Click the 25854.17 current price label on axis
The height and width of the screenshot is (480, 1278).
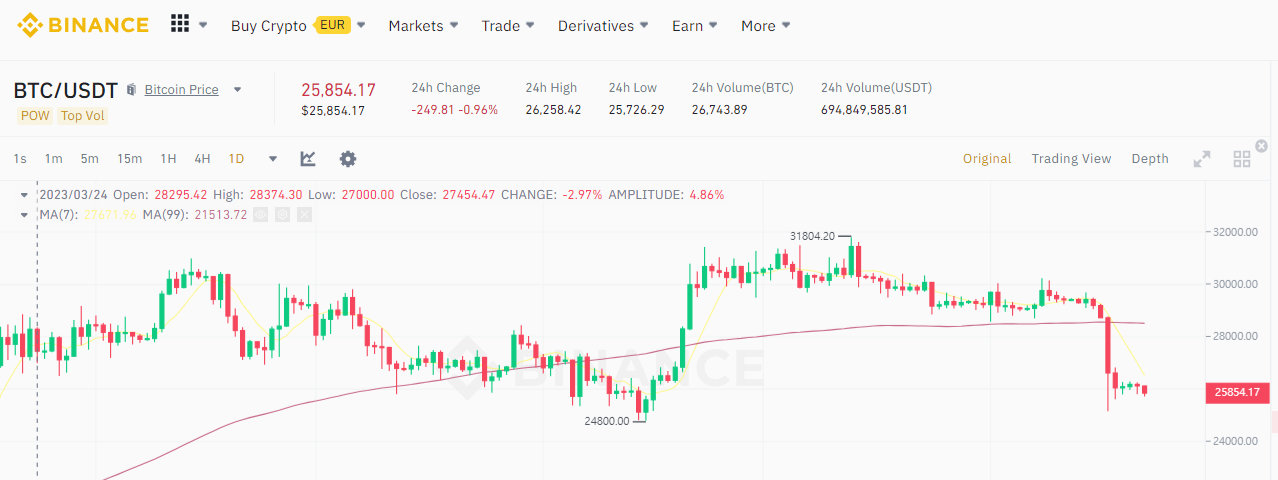click(x=1236, y=393)
